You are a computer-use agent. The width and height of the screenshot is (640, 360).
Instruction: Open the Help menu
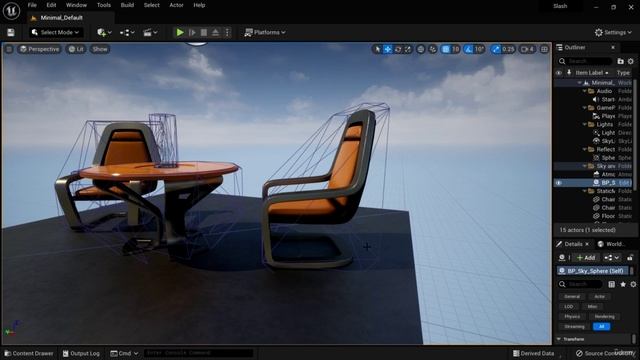(x=199, y=5)
